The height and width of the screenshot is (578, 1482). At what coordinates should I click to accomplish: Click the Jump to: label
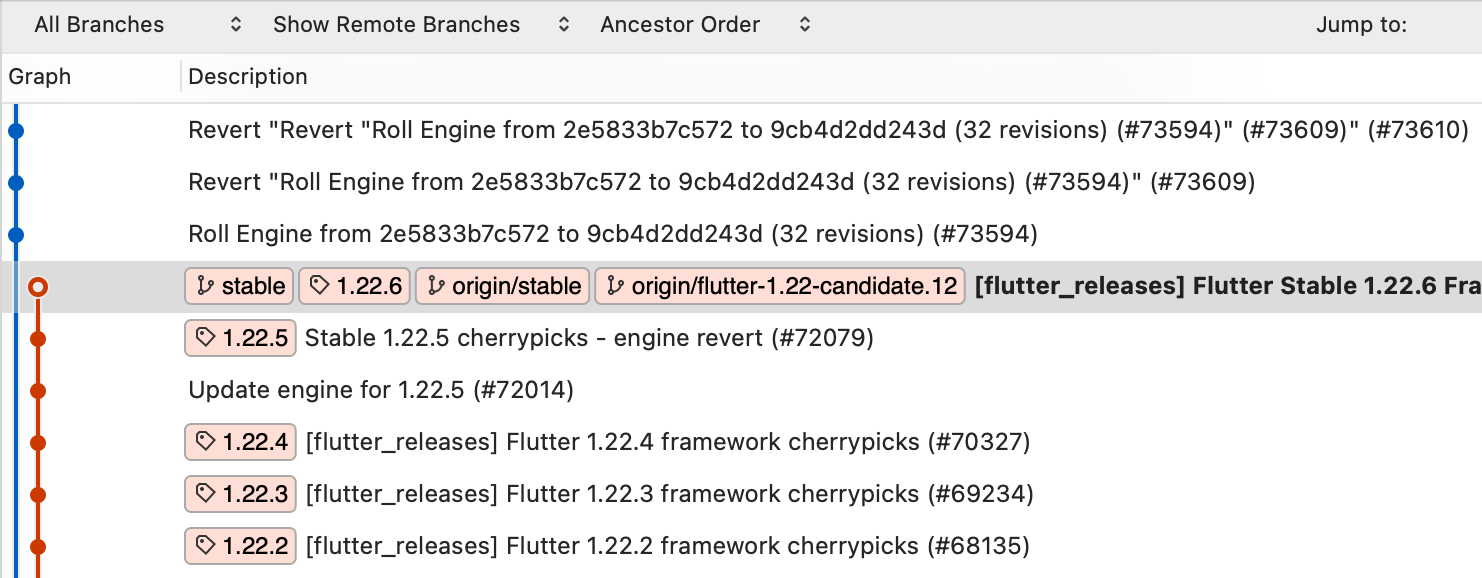coord(1361,25)
